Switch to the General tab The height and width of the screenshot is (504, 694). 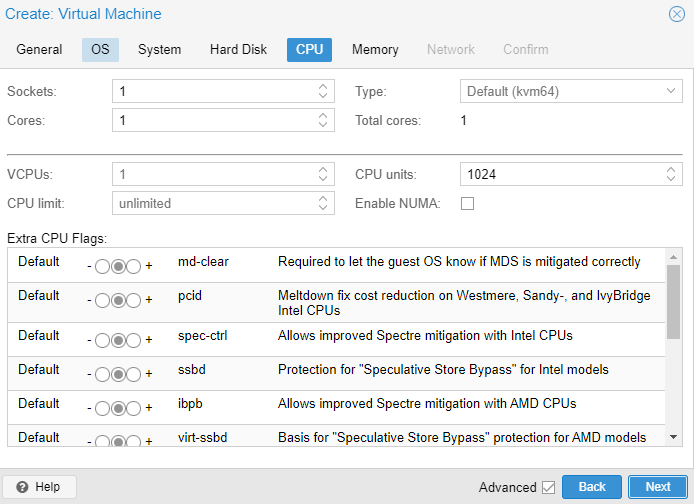click(39, 50)
